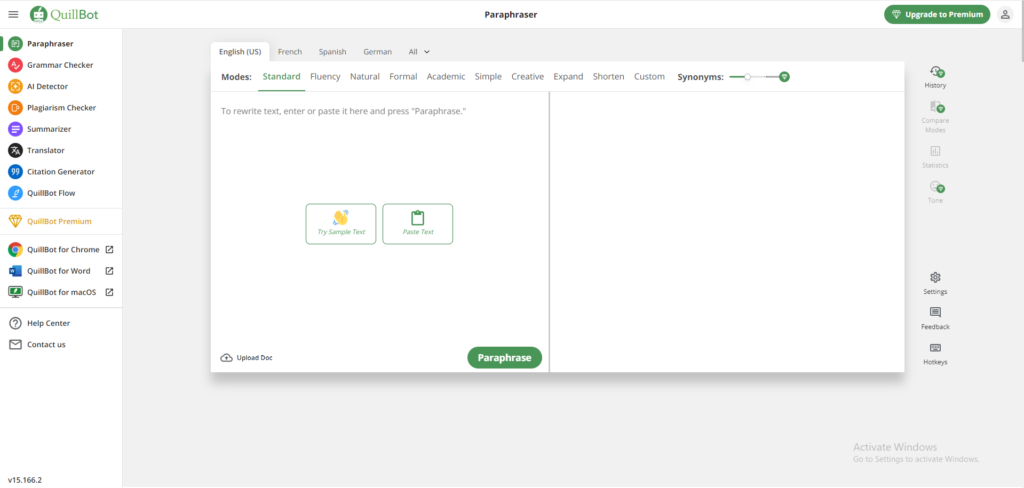Open external link beside QuillBot for Chrome
1024x488 pixels.
coord(110,250)
